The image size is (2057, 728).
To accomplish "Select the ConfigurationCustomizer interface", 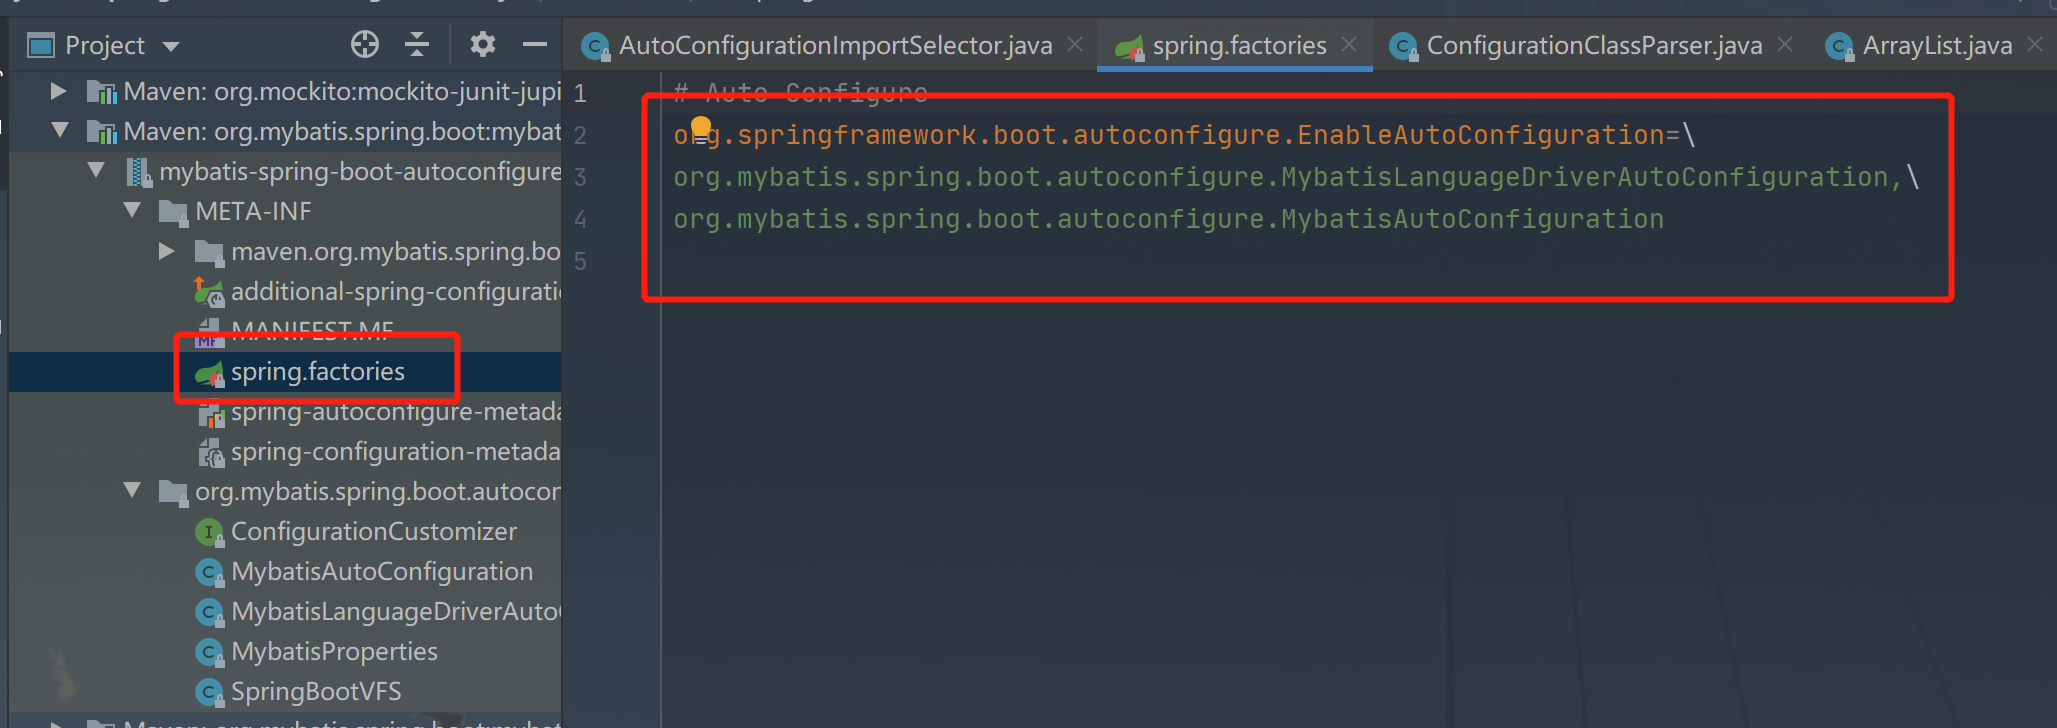I will (x=374, y=531).
